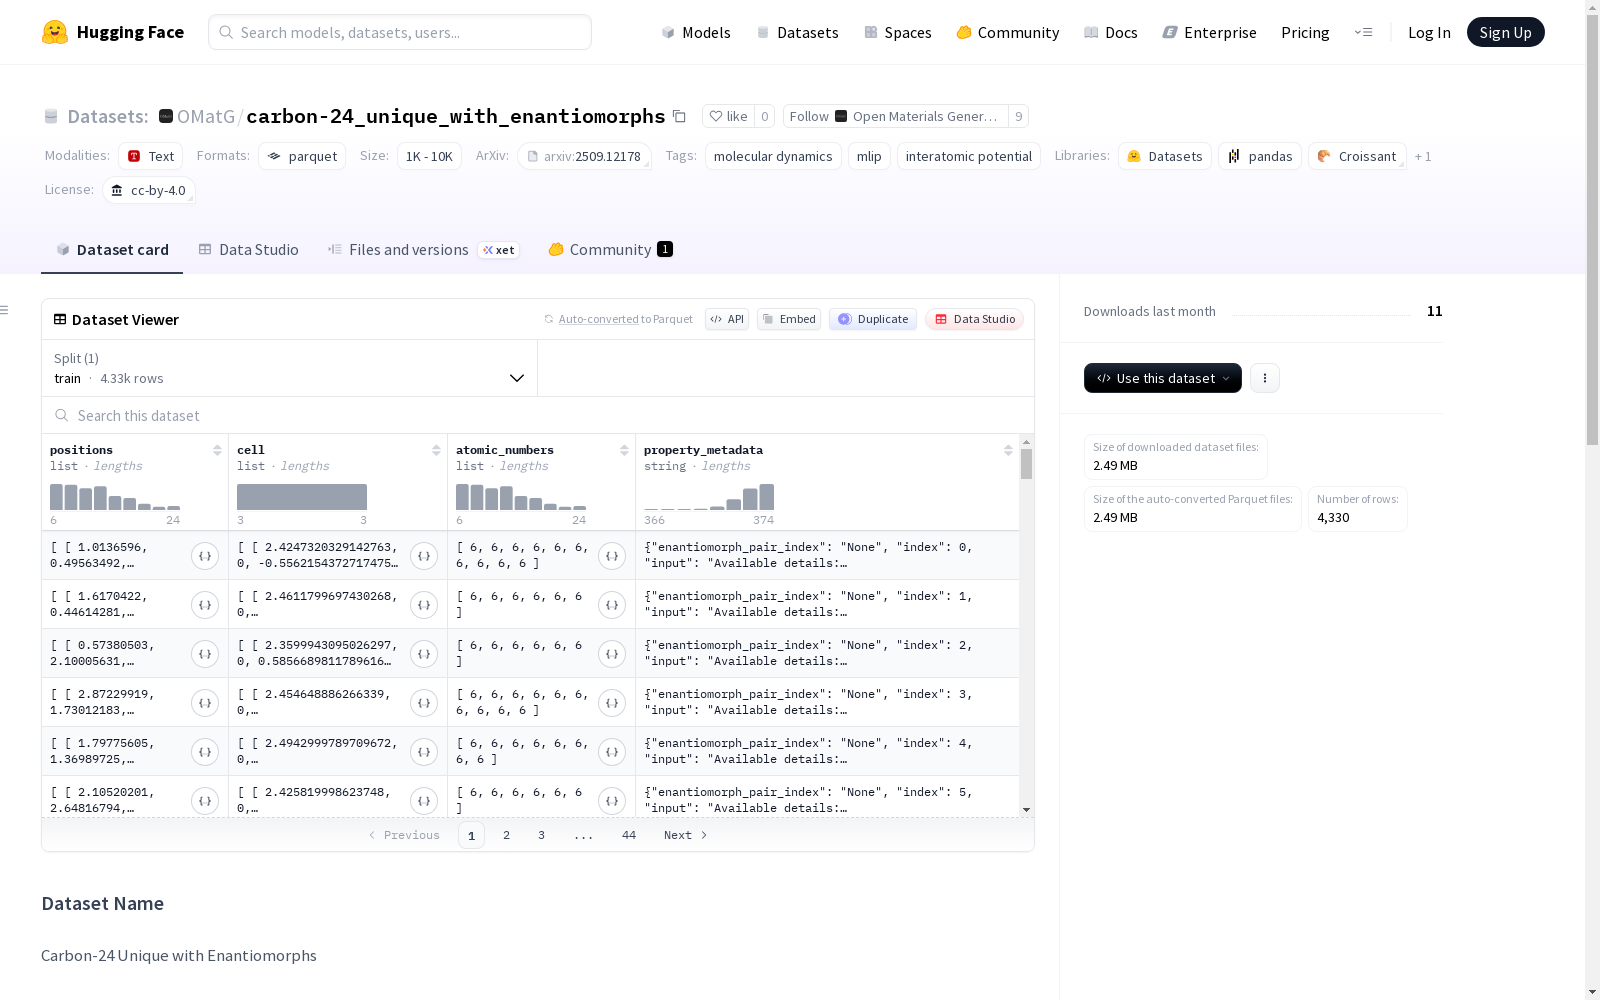This screenshot has height=1000, width=1600.
Task: Click the Duplicate button
Action: click(873, 319)
